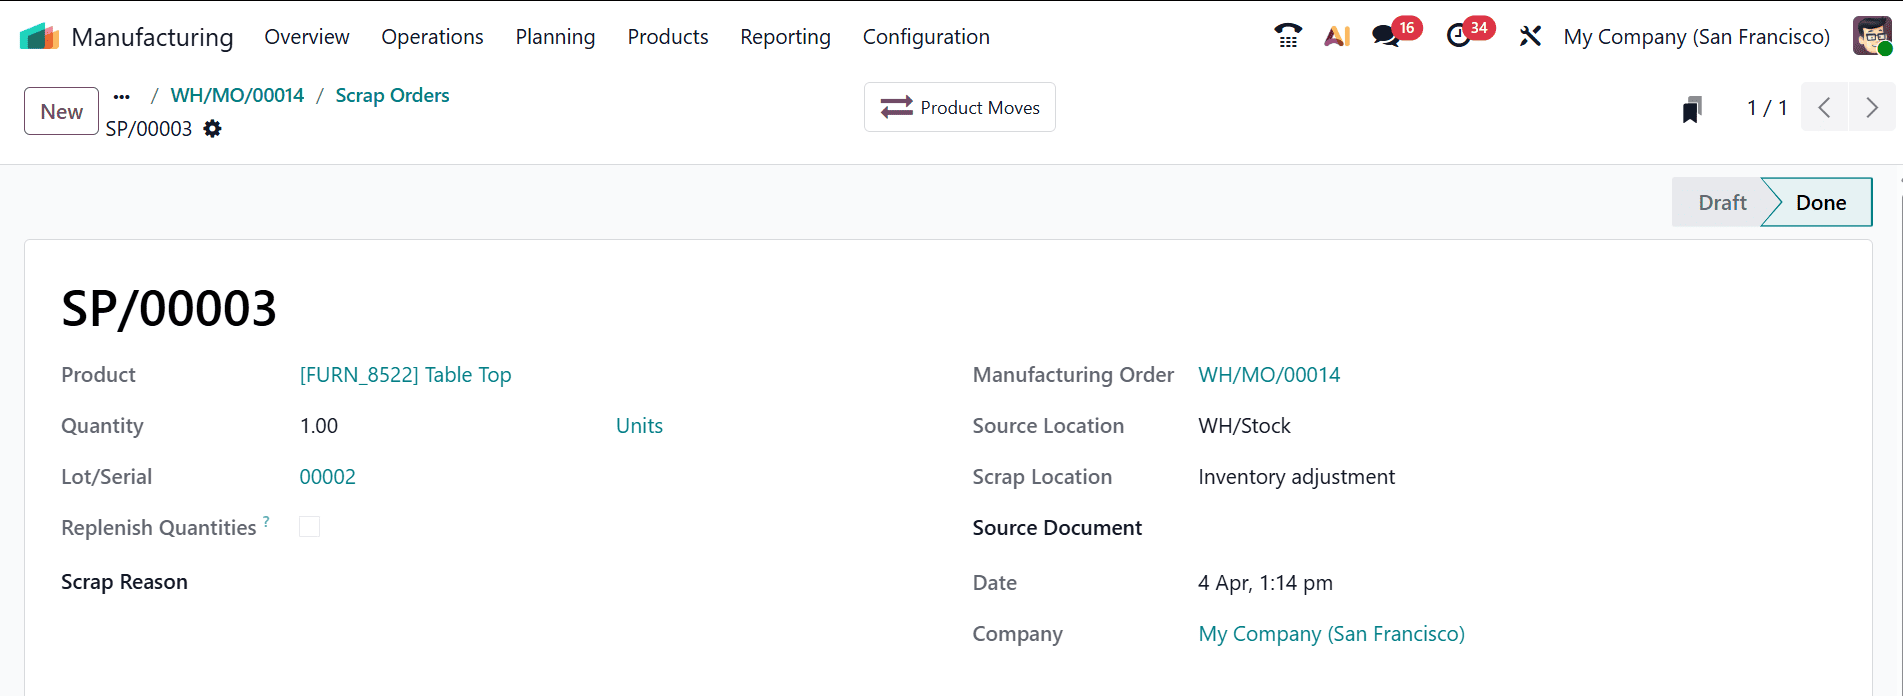Go to next record arrow
The image size is (1903, 696).
(1872, 108)
